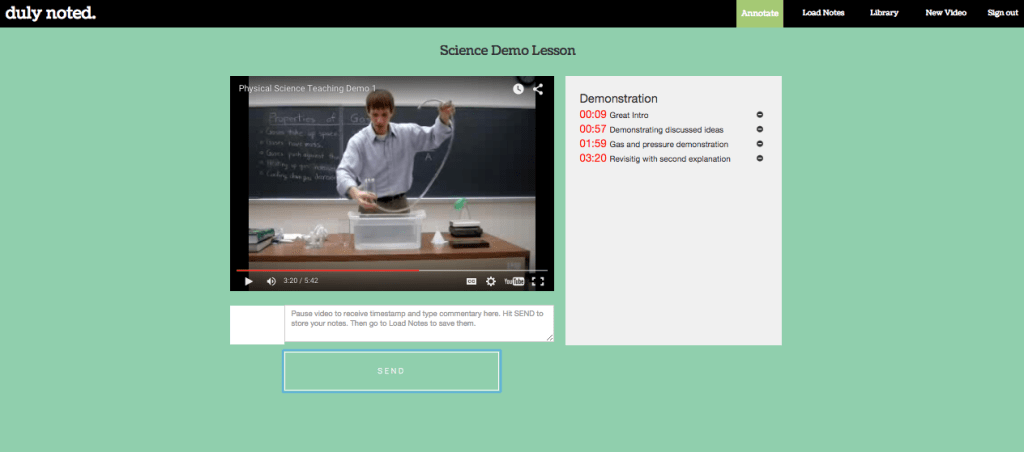1024x452 pixels.
Task: Remove the 'Demonstrating discussed ideas' note
Action: coord(759,129)
